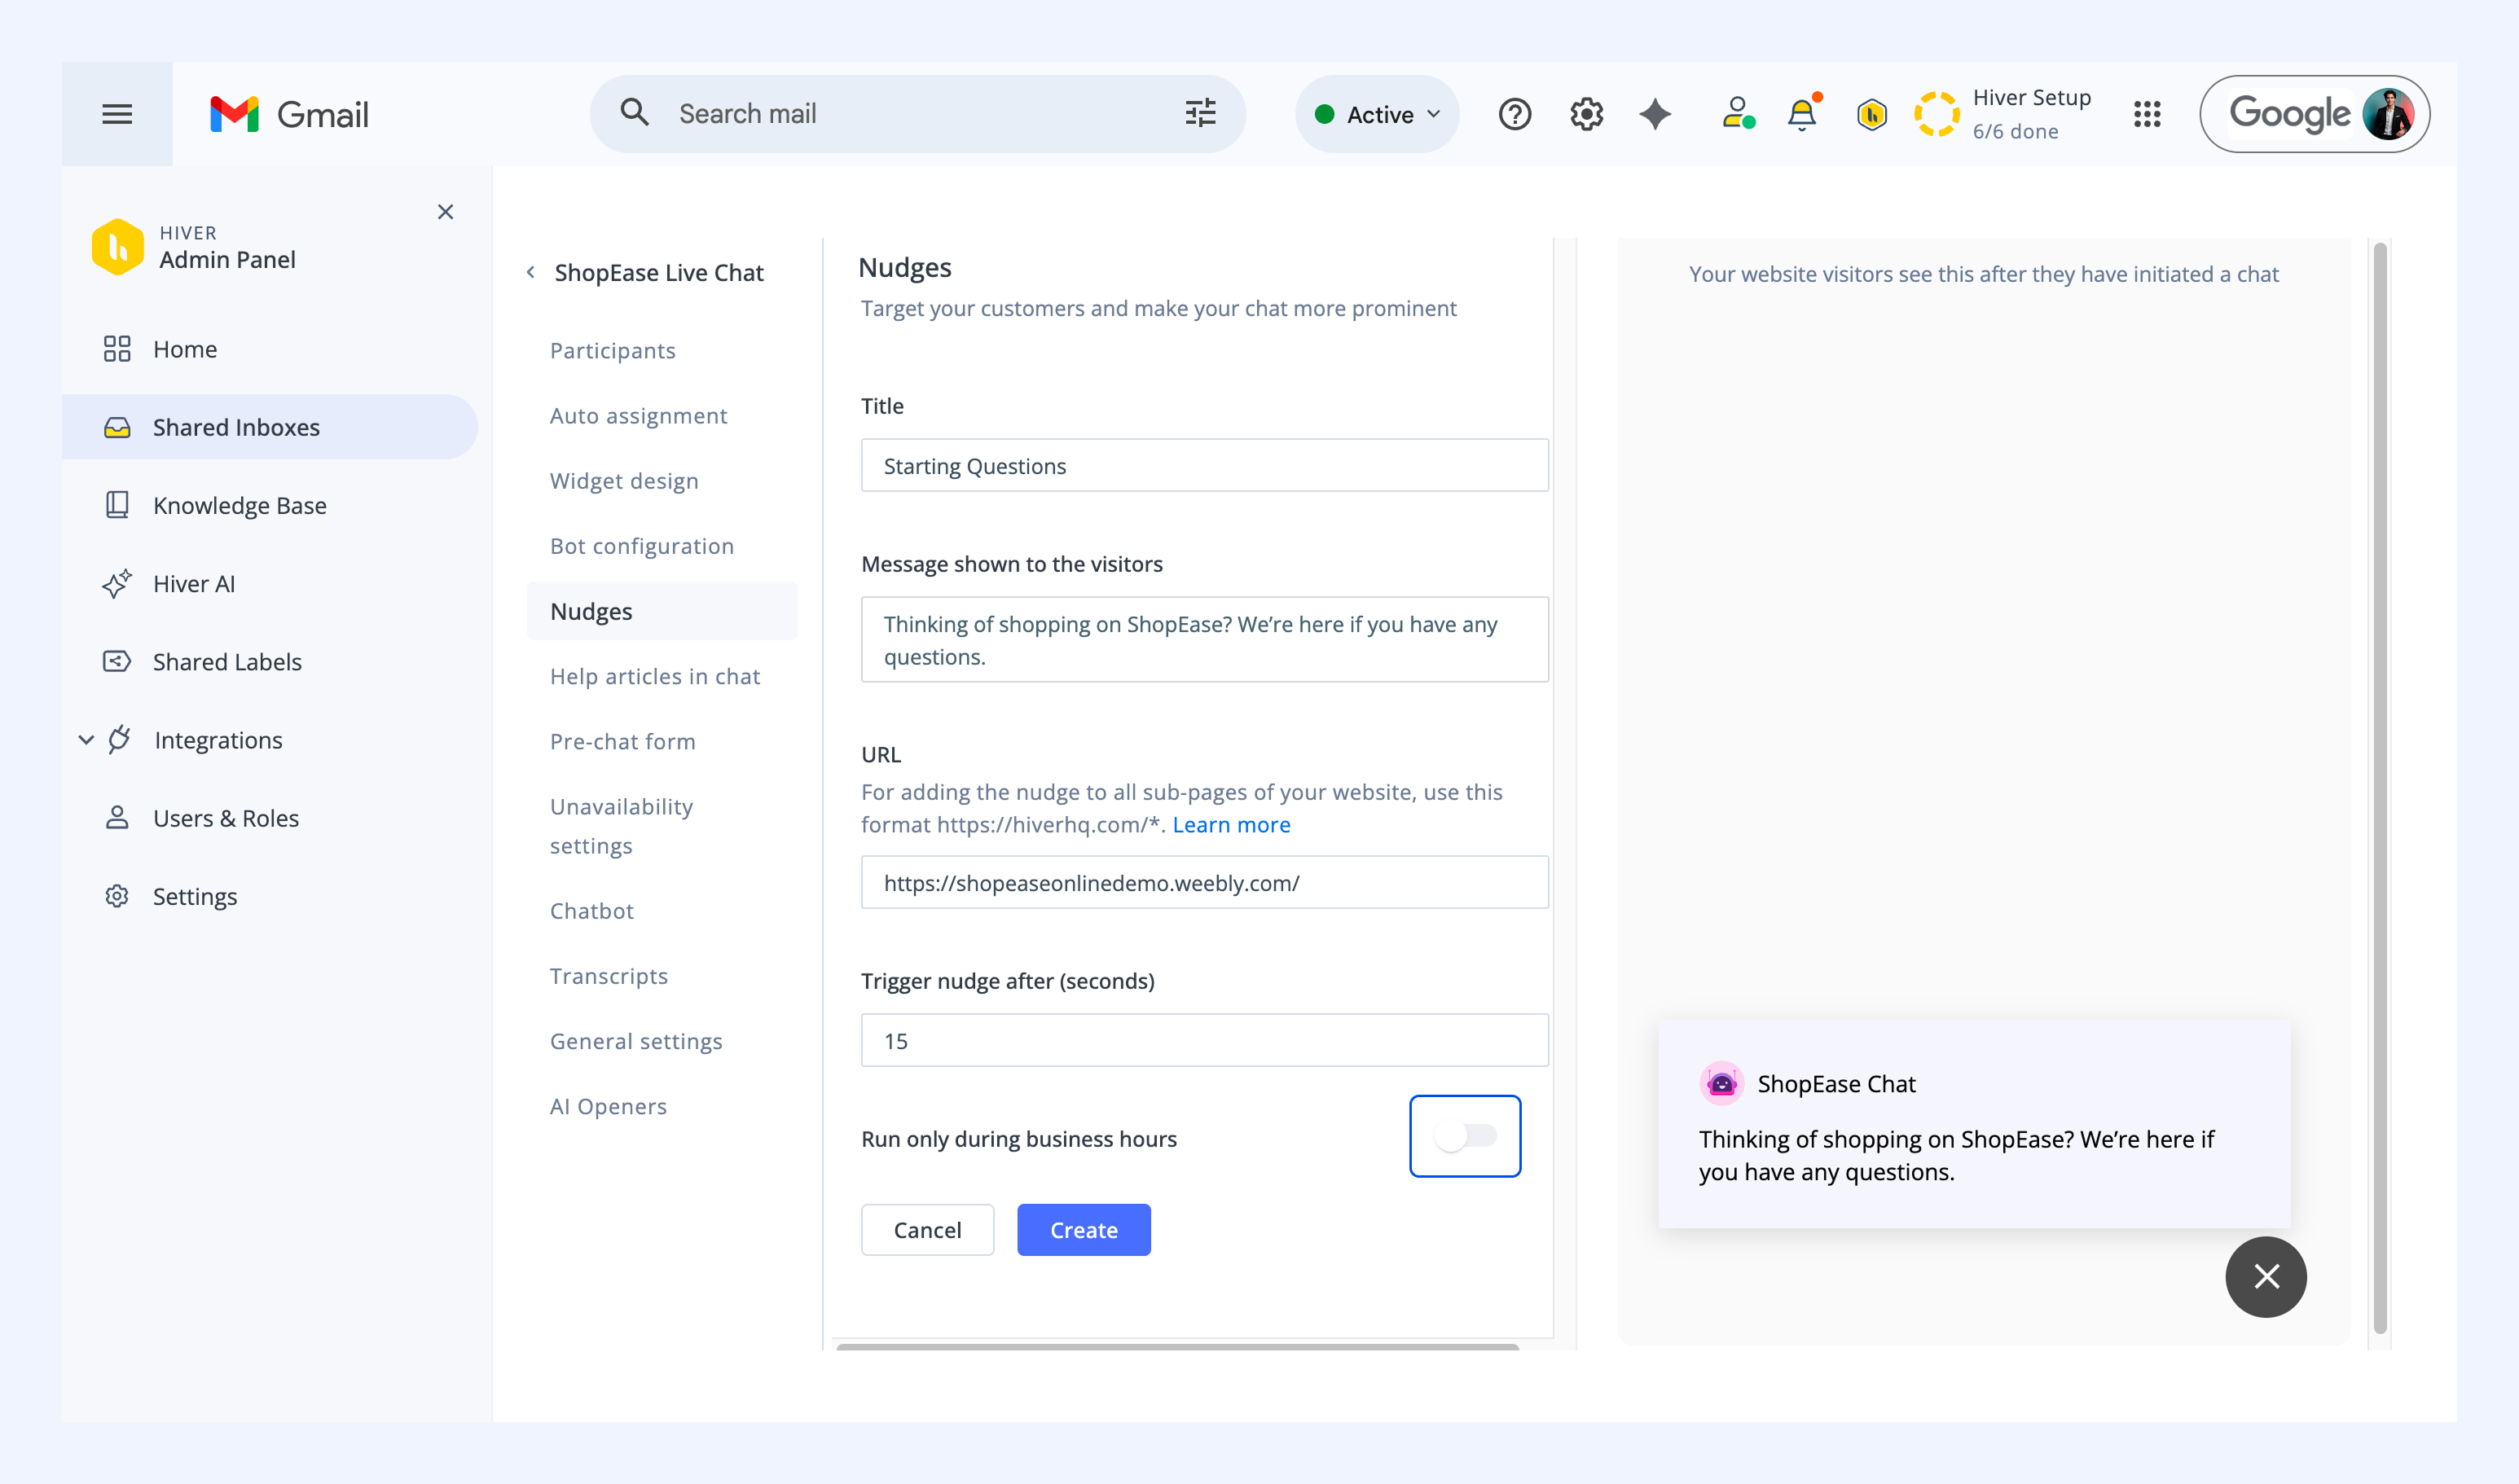The image size is (2519, 1484).
Task: Click the Hiver hexagon icon in top bar
Action: tap(1871, 114)
